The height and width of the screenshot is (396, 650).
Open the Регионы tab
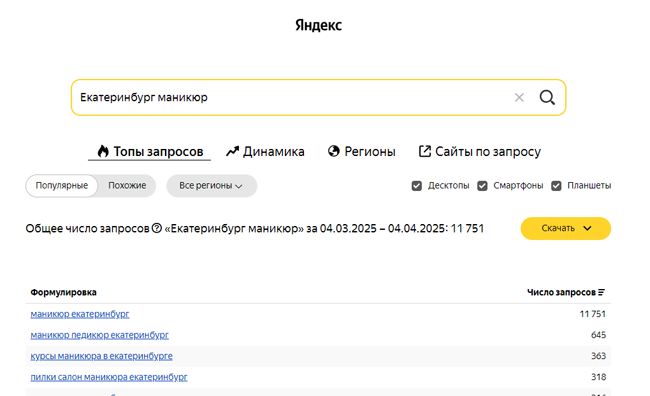coord(361,152)
